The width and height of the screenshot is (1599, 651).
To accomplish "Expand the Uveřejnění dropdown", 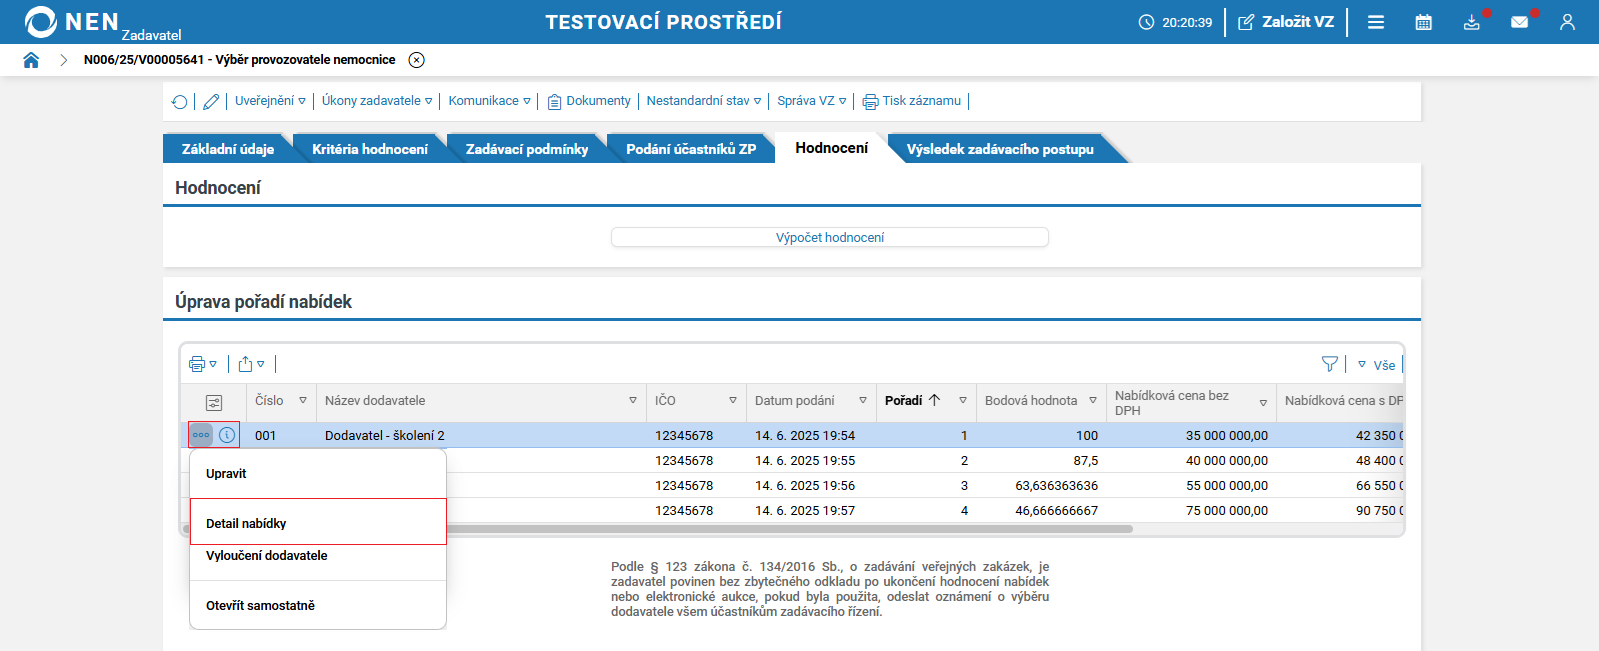I will [x=270, y=101].
